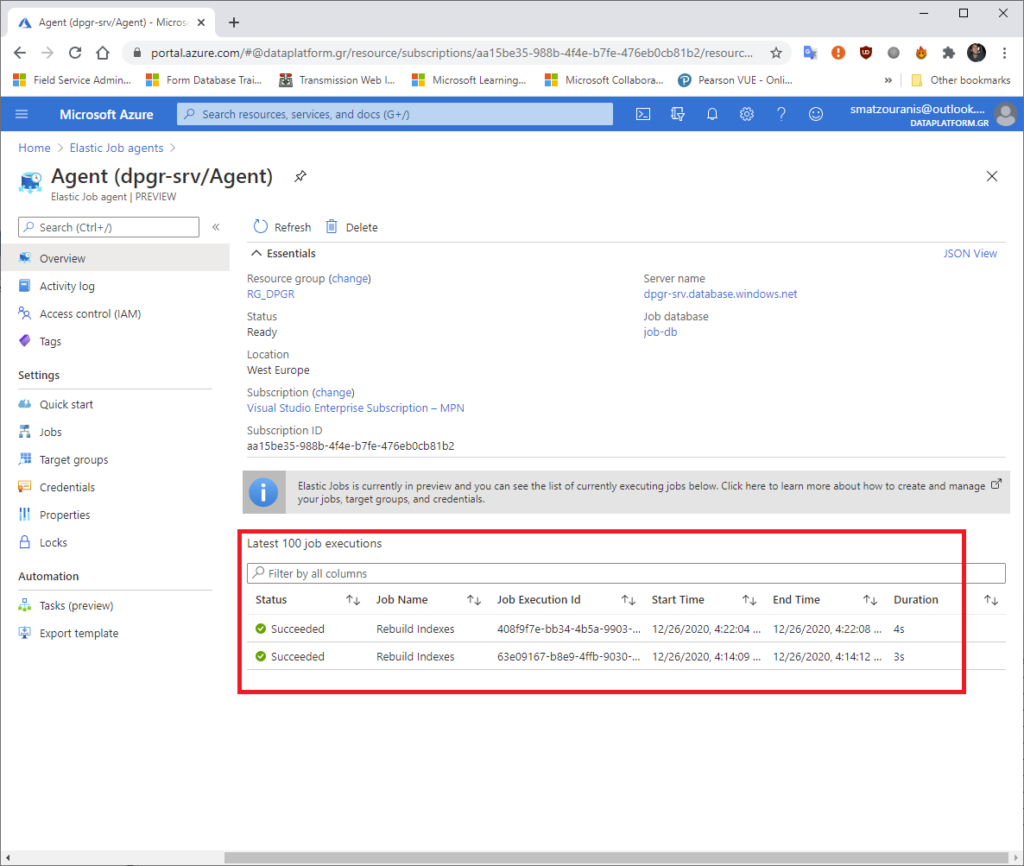Collapse the Essentials section
Viewport: 1024px width, 866px height.
(x=283, y=253)
